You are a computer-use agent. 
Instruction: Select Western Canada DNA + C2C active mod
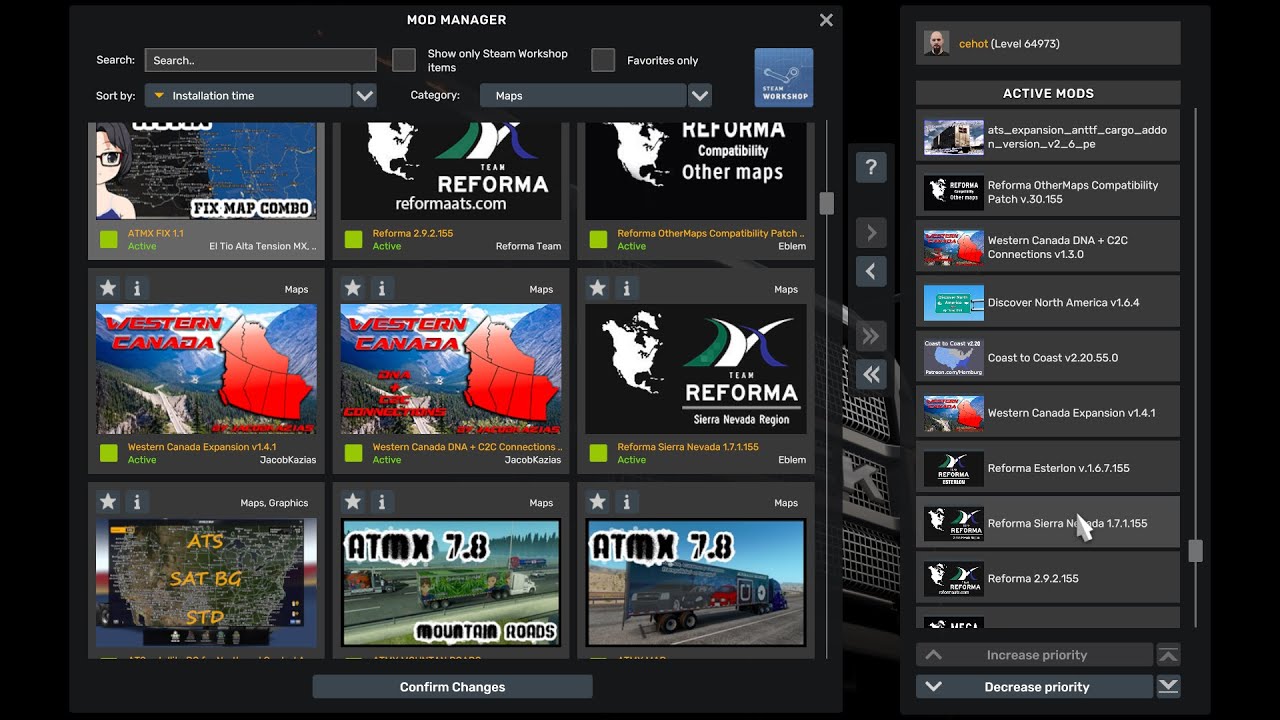click(1048, 246)
